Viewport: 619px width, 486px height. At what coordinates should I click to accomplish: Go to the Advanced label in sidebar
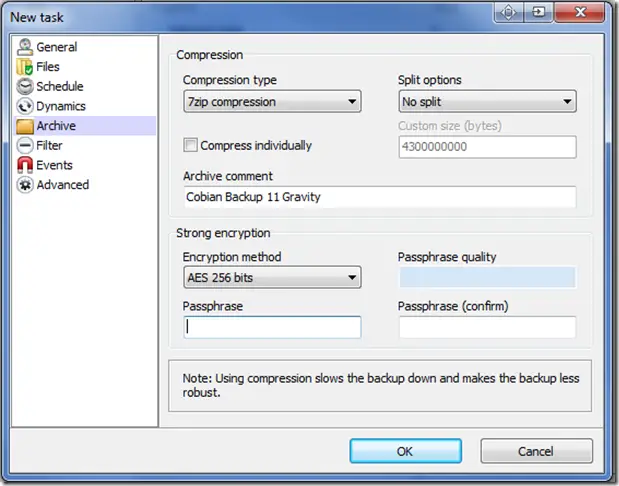62,185
